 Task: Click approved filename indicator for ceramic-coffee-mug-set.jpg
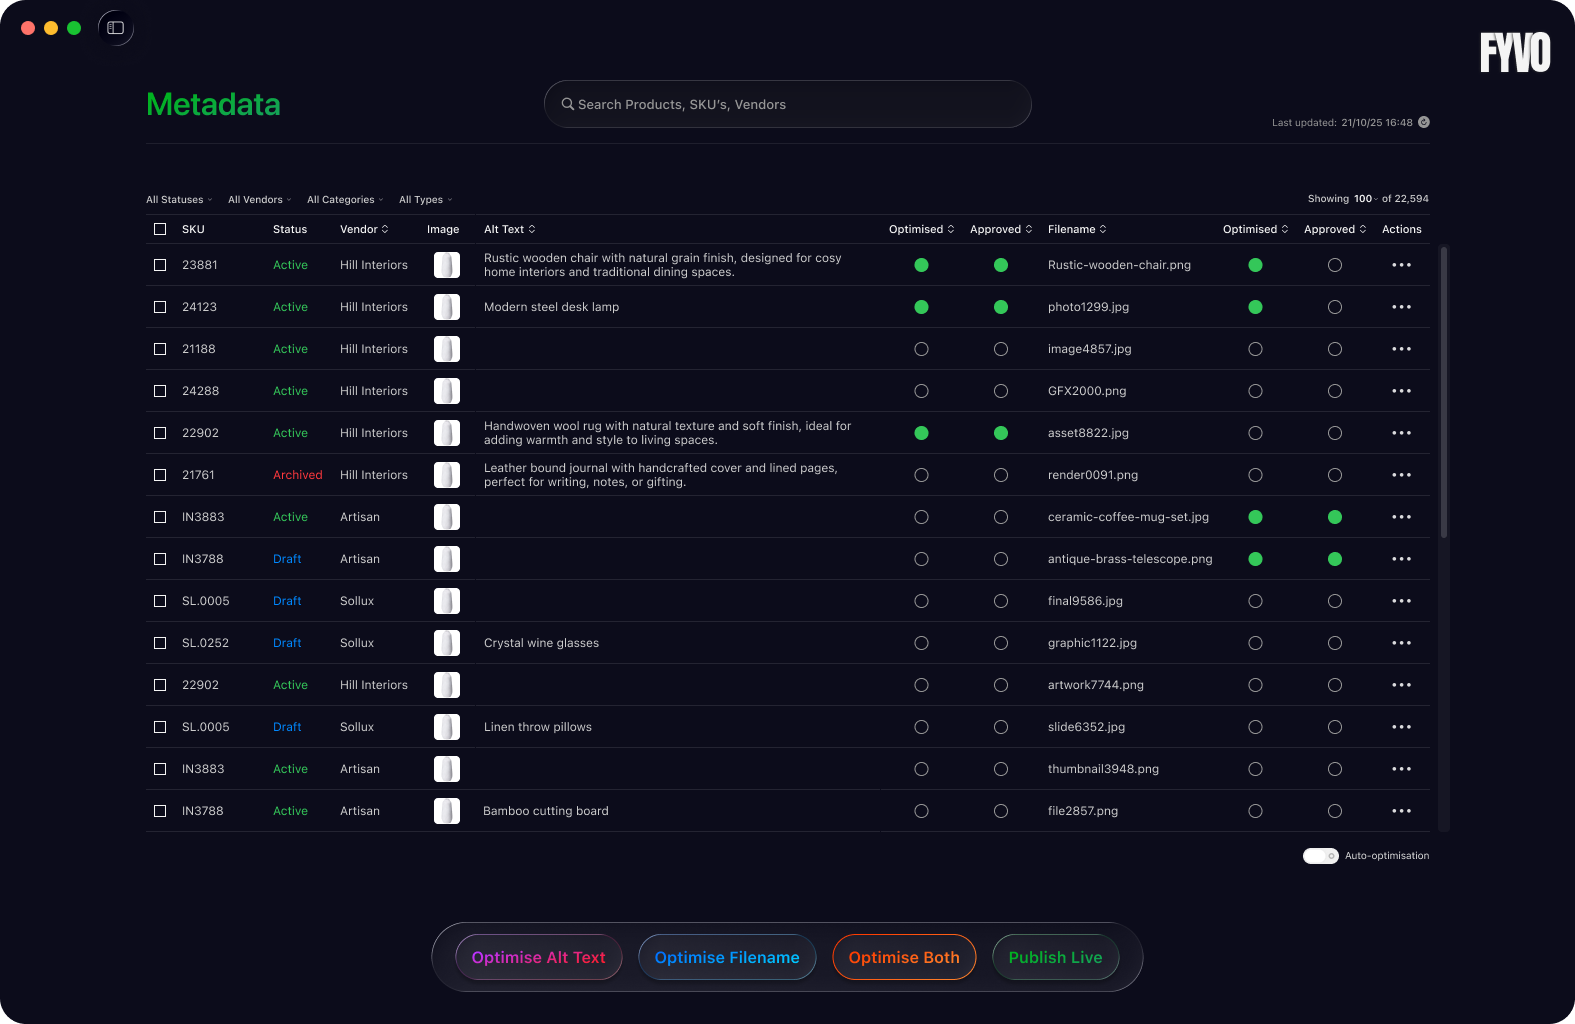(1334, 517)
